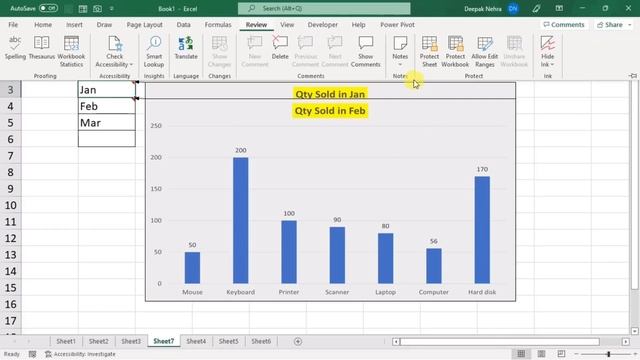
Task: Switch to Sheet6 tab
Action: 261,341
